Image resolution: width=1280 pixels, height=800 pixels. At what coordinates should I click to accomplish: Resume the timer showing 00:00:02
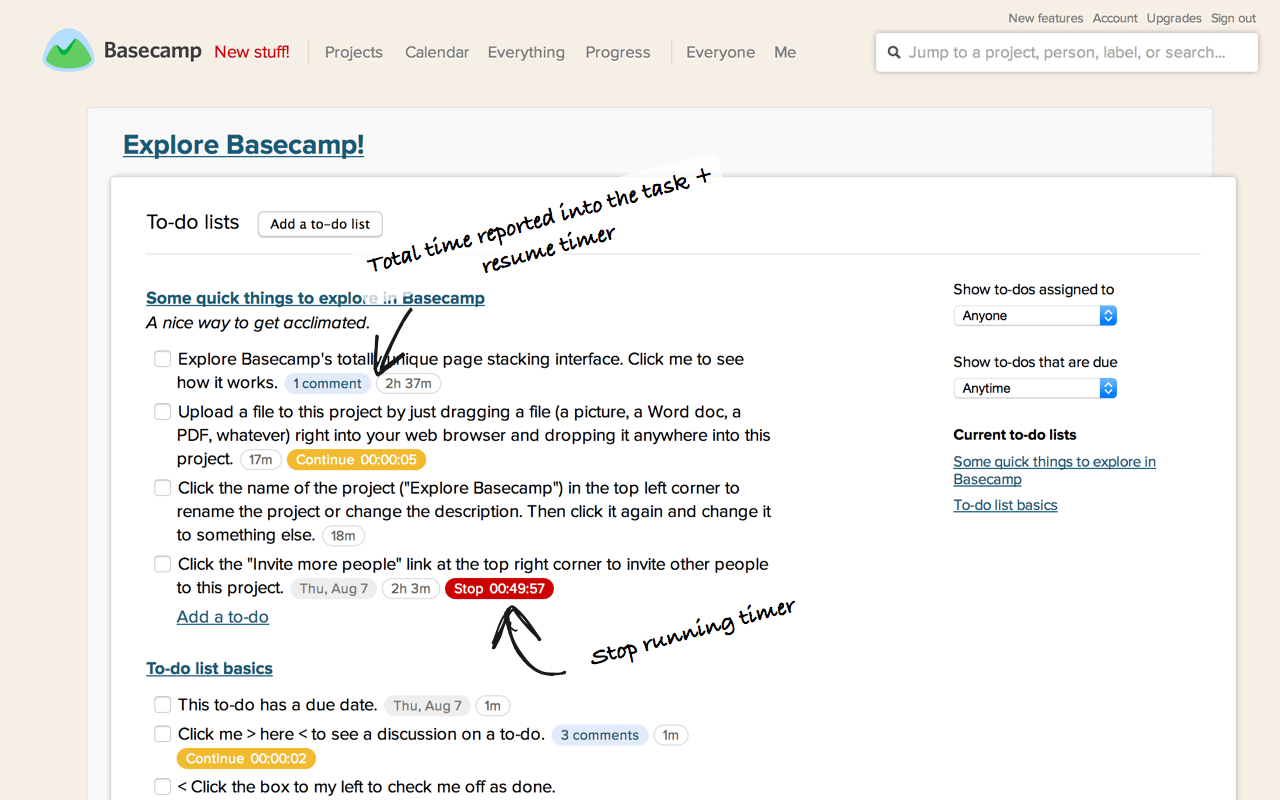pyautogui.click(x=246, y=759)
